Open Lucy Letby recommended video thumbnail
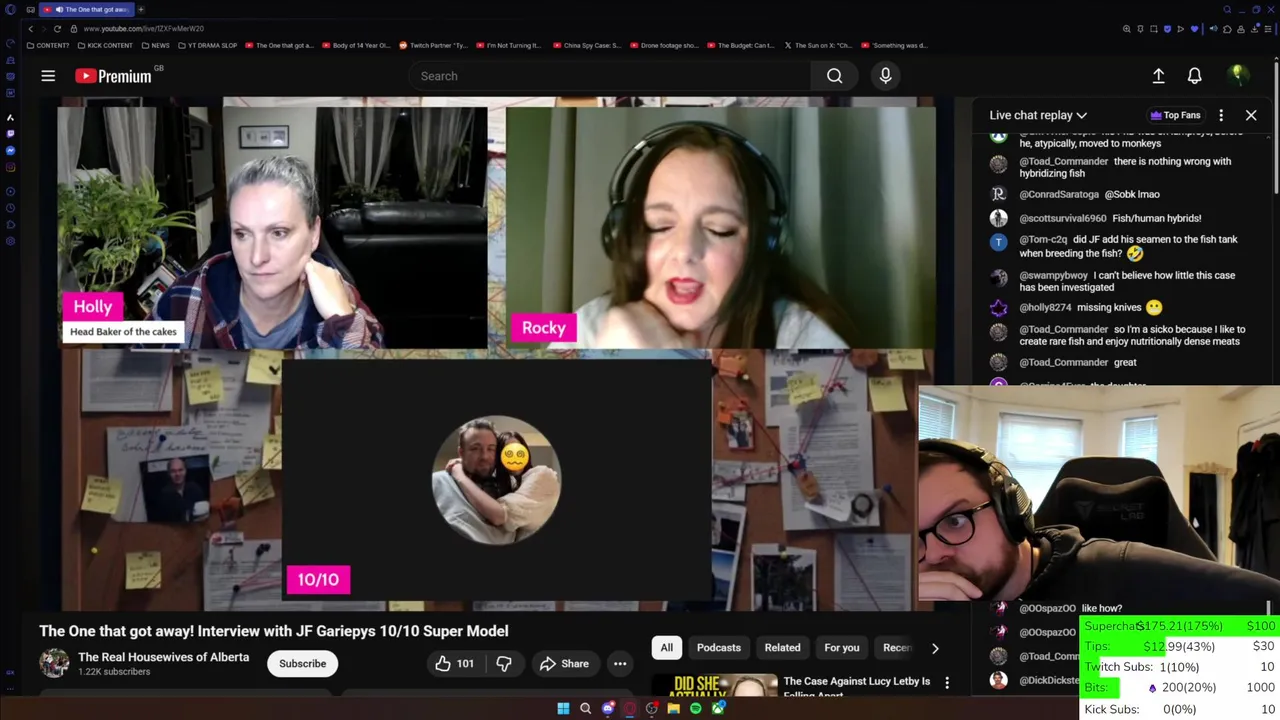 pyautogui.click(x=714, y=685)
